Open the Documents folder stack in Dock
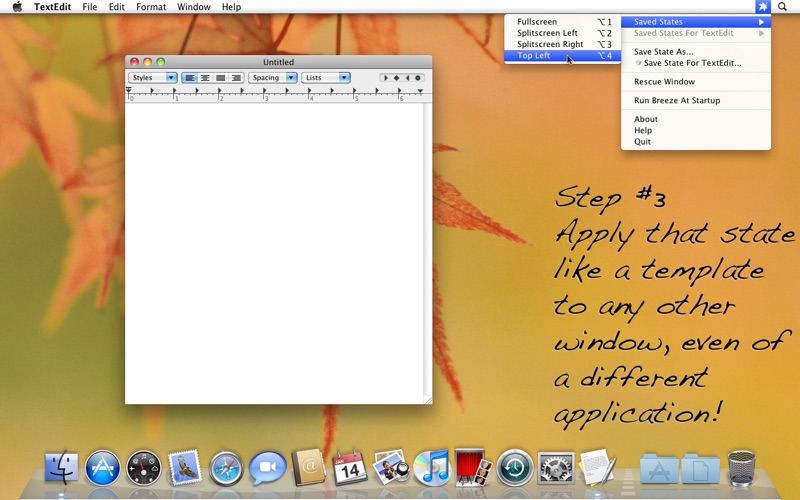Screen dimensions: 800x500 pos(700,467)
